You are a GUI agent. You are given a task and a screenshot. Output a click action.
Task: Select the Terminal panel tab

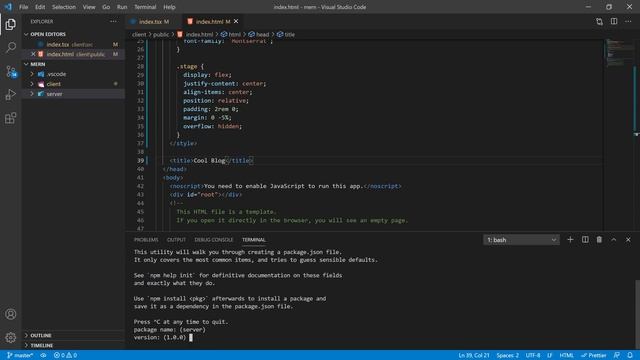coord(253,240)
